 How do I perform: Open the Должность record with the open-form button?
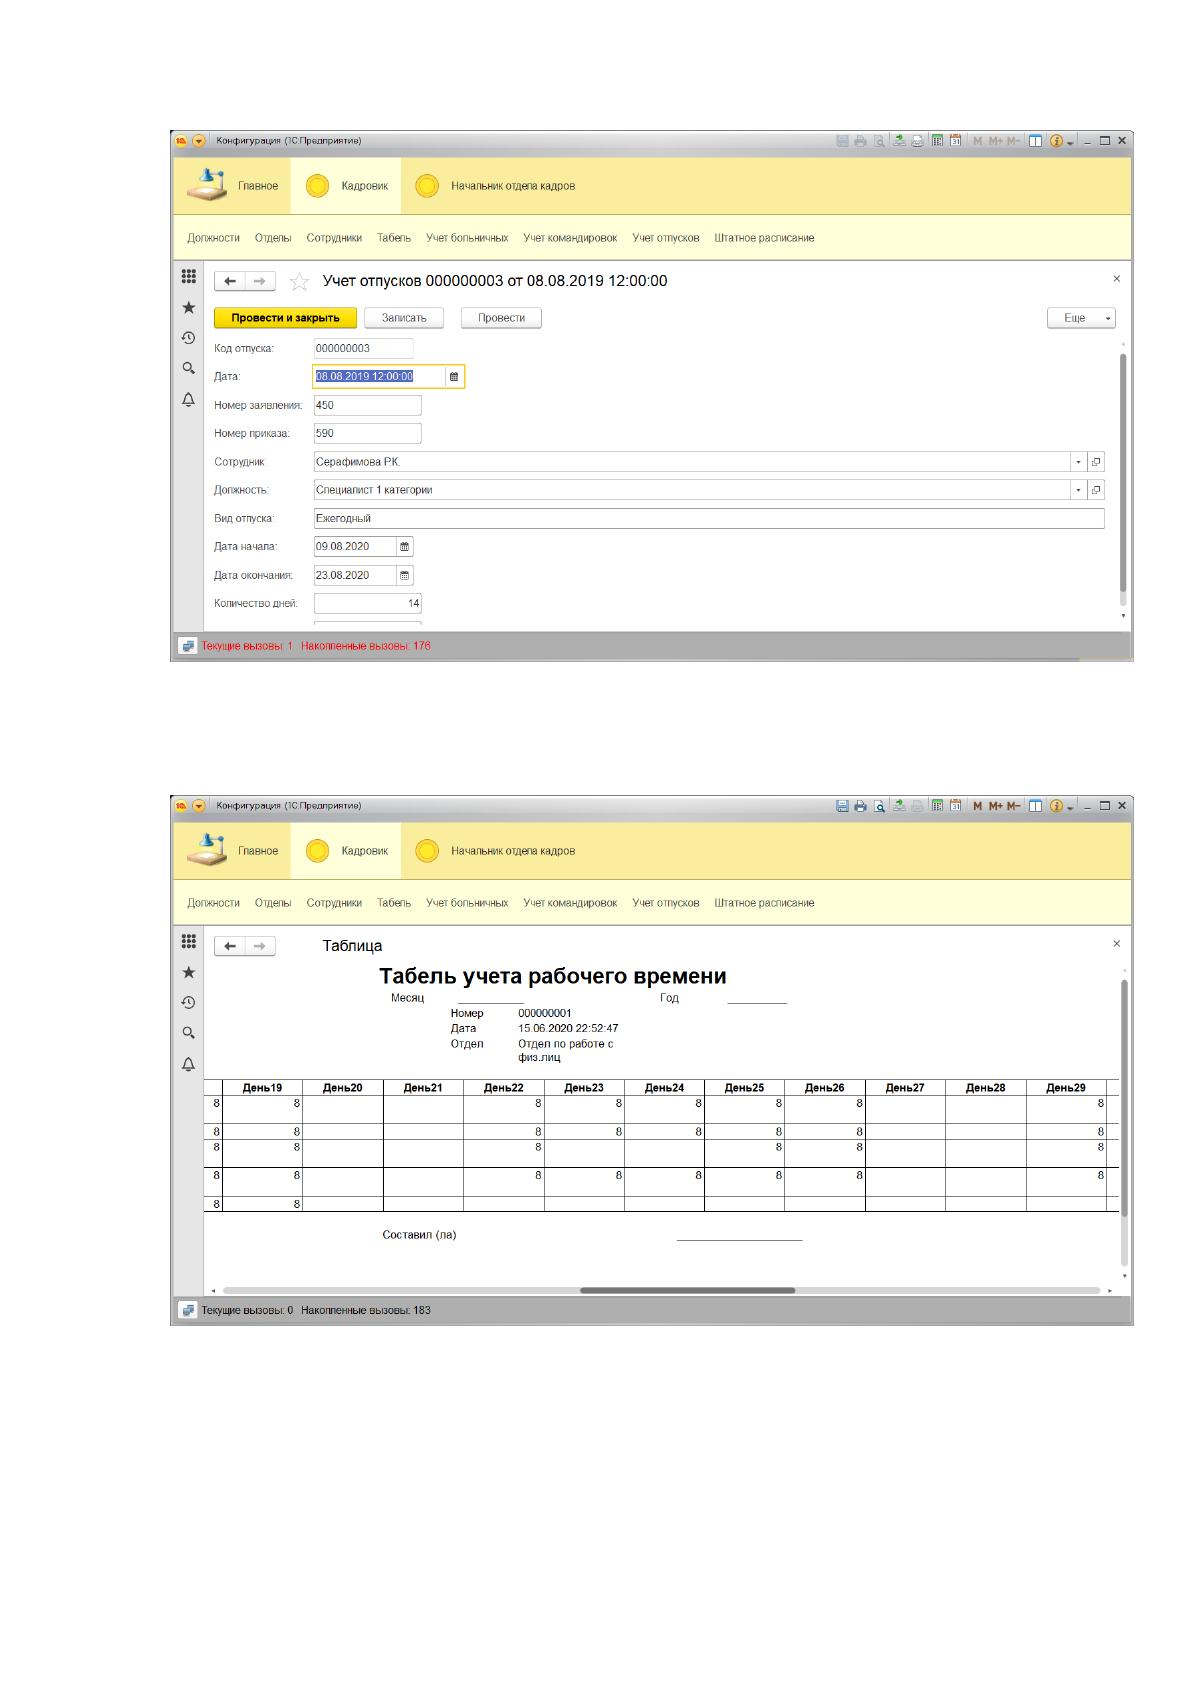[1096, 490]
